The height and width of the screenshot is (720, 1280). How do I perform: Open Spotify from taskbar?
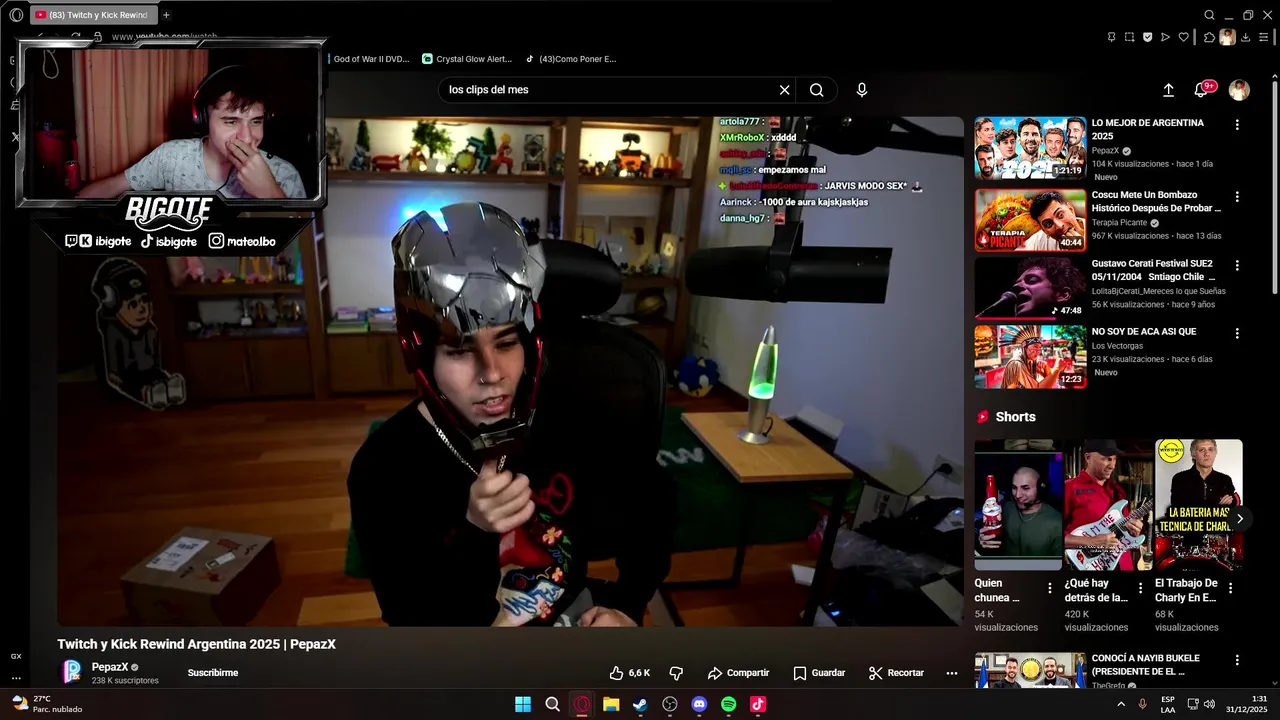point(729,704)
